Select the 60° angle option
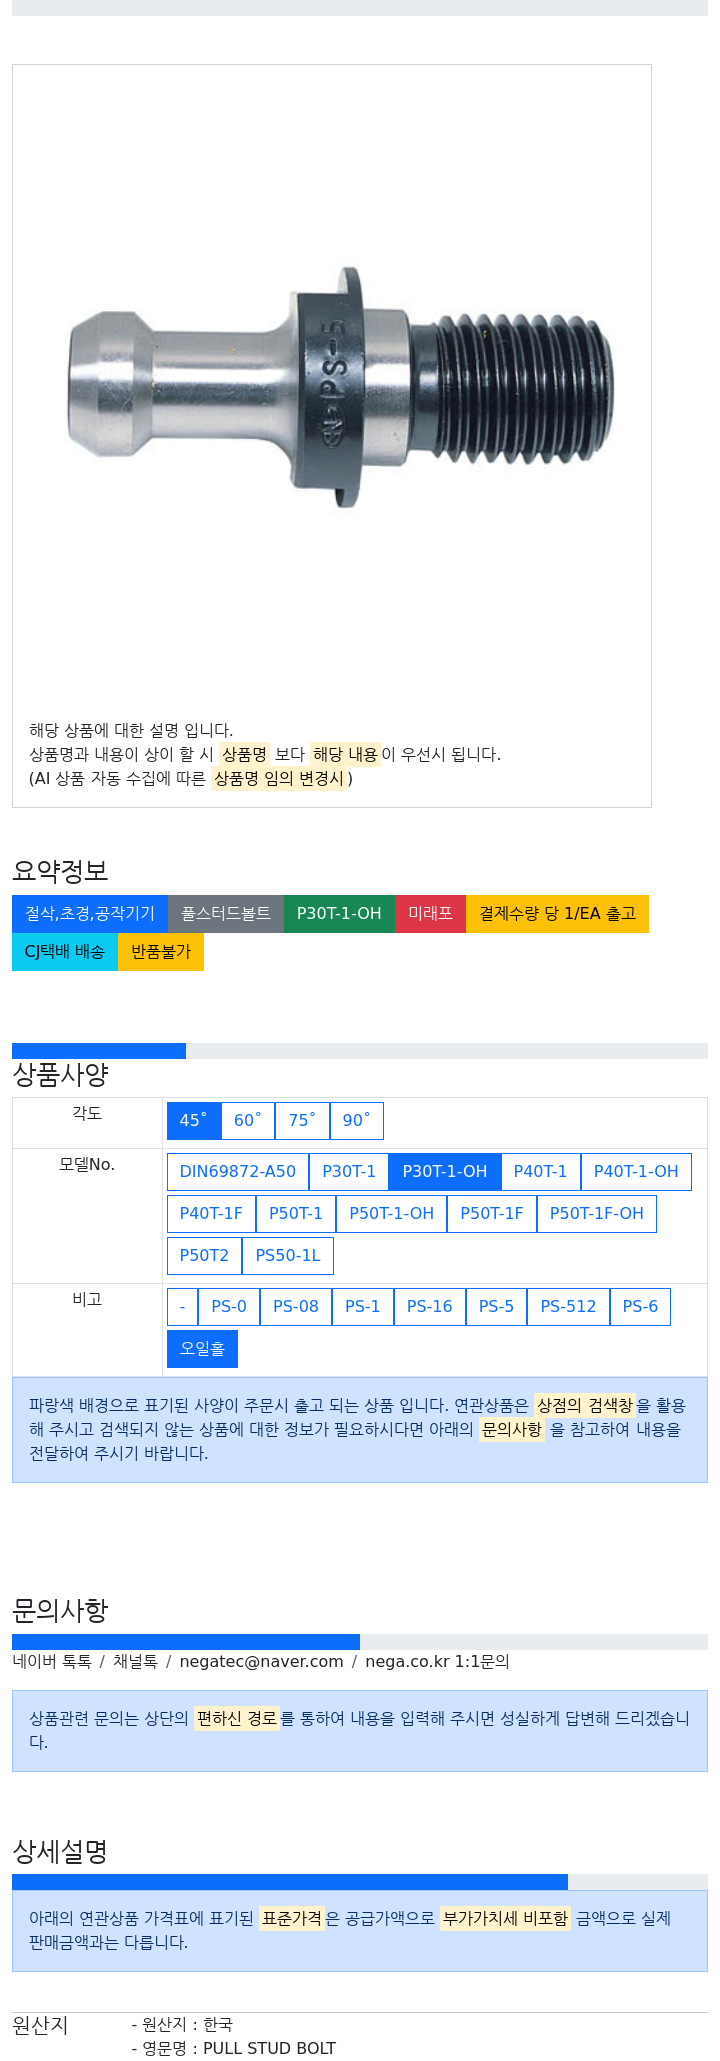Viewport: 720px width, 2061px height. [x=248, y=1120]
